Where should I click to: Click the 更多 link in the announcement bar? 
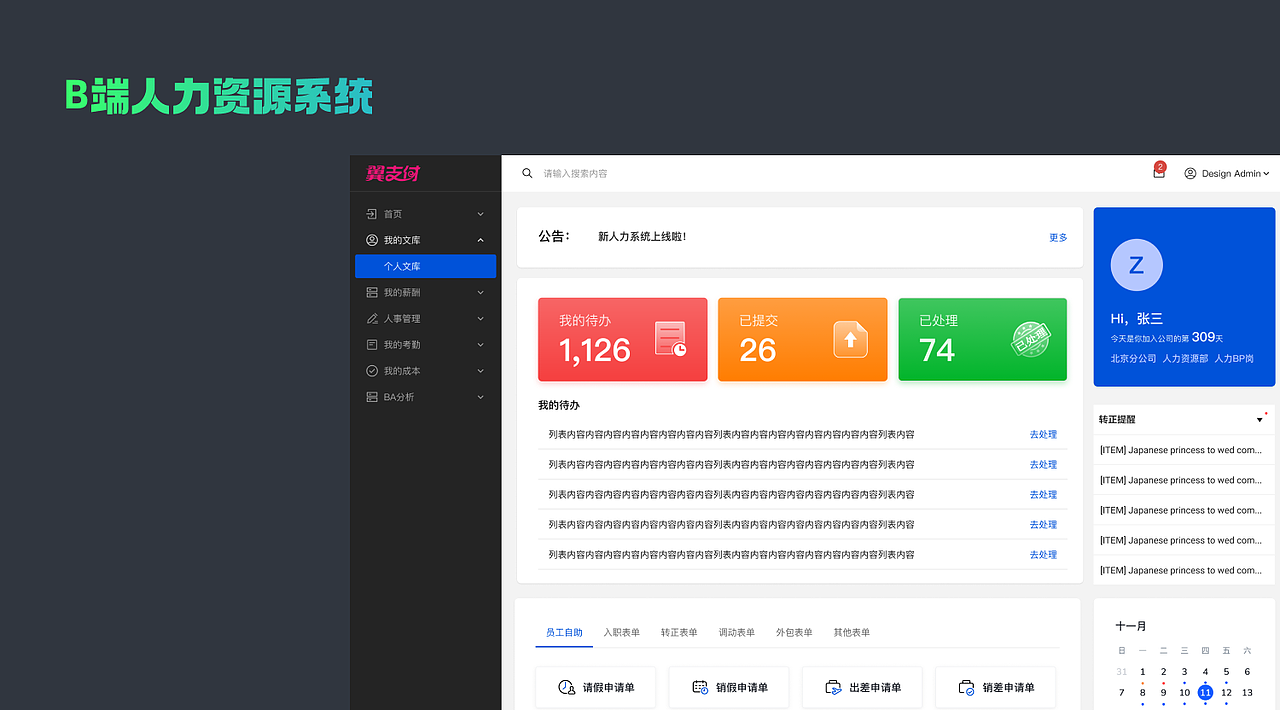(1058, 237)
